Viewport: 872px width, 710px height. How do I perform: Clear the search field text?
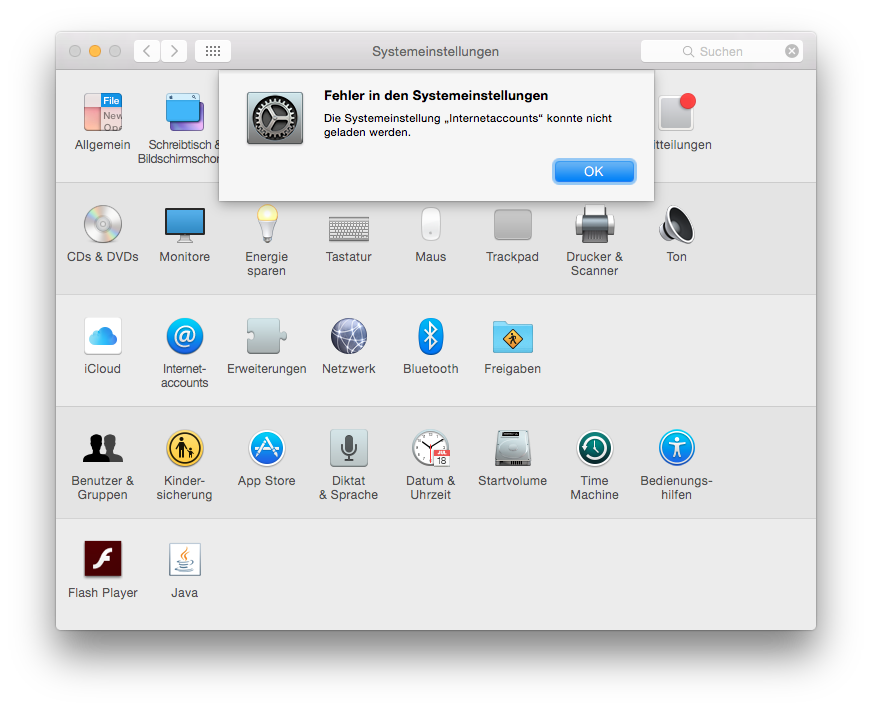coord(792,51)
